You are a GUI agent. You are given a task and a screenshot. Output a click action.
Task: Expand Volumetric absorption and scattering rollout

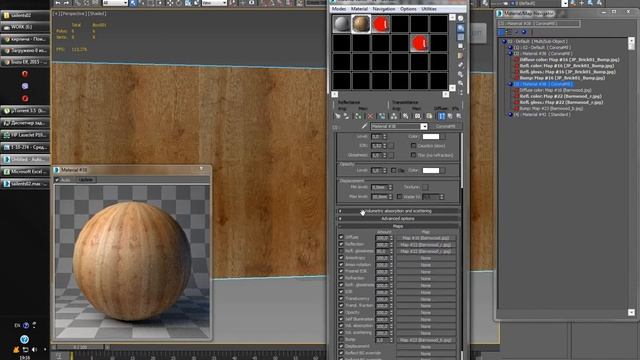(x=398, y=211)
